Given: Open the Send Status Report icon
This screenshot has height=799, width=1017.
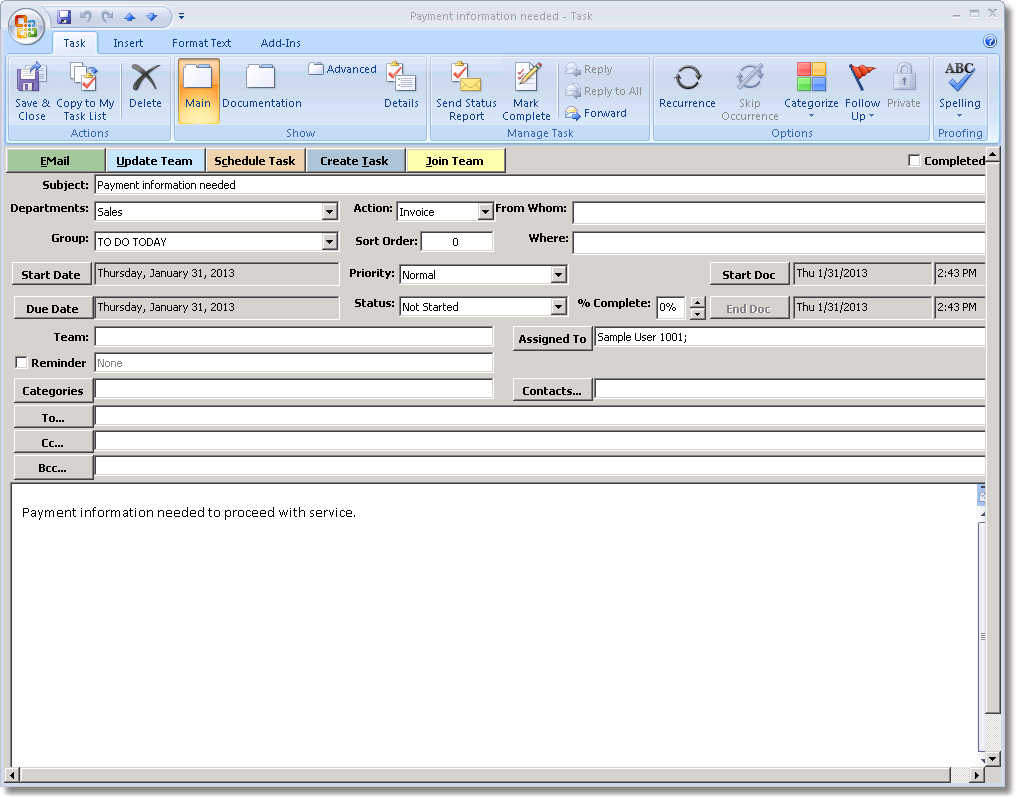Looking at the screenshot, I should [466, 78].
